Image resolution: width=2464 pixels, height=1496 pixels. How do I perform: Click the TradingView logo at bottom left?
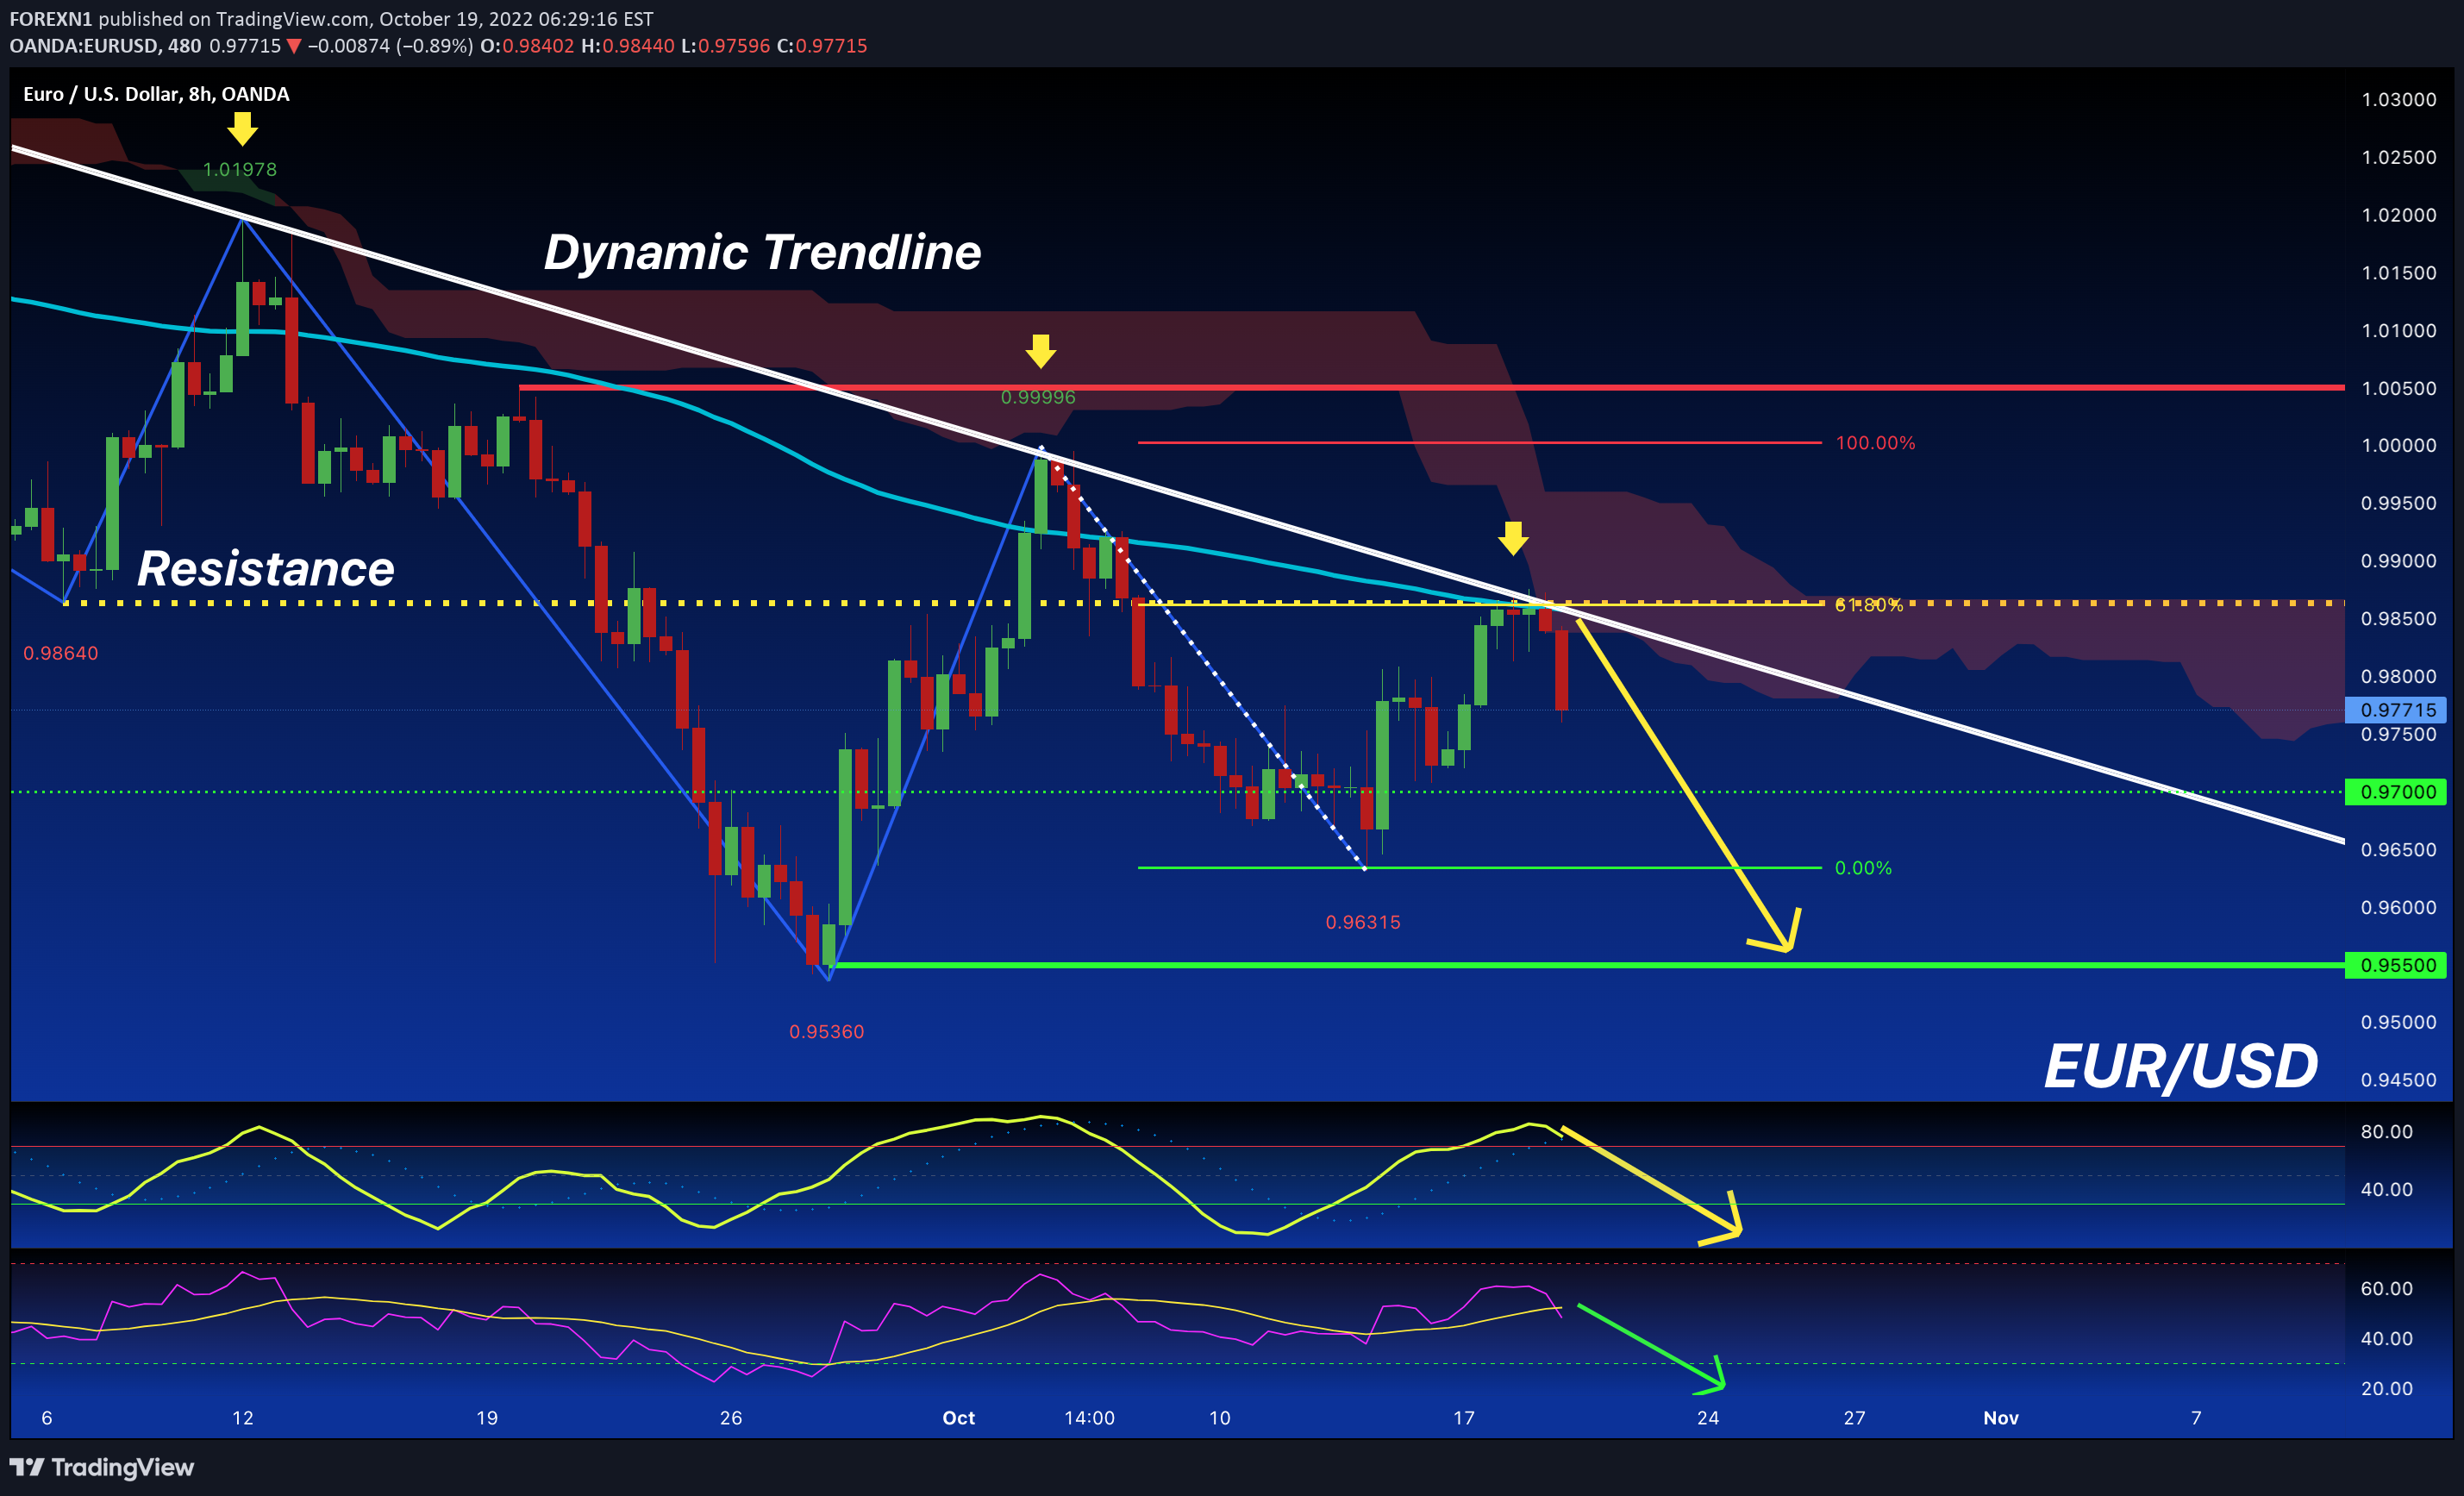point(101,1467)
